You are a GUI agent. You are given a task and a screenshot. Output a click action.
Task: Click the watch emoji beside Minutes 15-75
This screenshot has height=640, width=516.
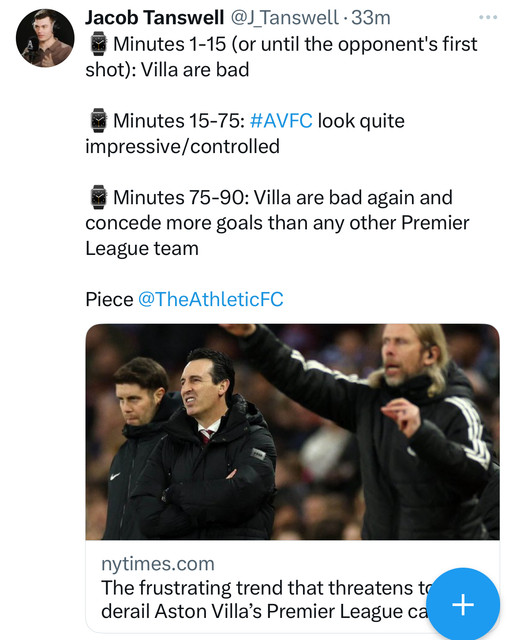coord(98,120)
